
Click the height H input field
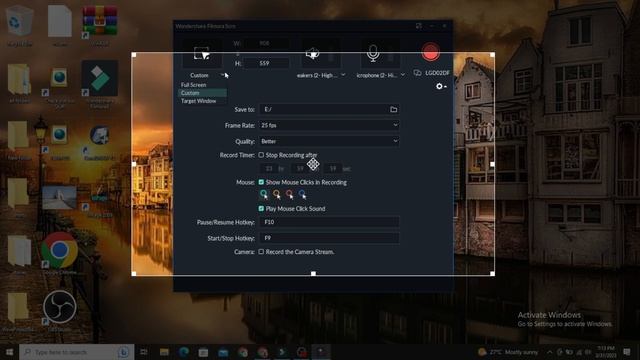pos(266,63)
